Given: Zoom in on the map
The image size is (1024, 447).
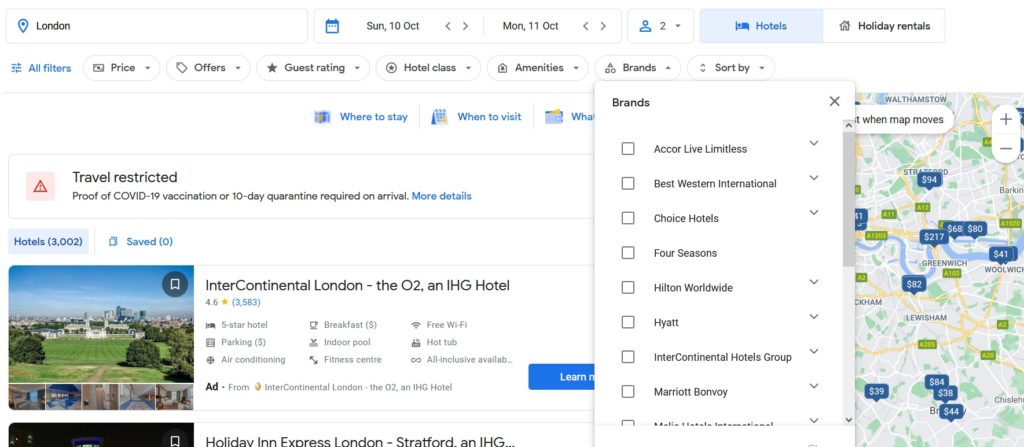Looking at the screenshot, I should [x=1005, y=119].
